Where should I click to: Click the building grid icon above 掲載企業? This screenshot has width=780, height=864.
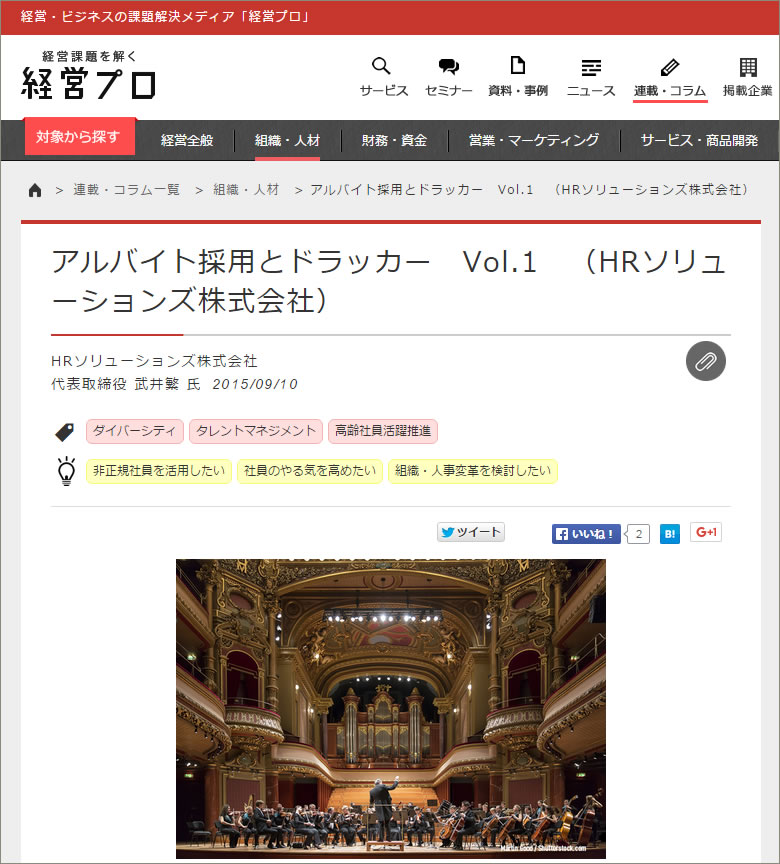coord(748,67)
